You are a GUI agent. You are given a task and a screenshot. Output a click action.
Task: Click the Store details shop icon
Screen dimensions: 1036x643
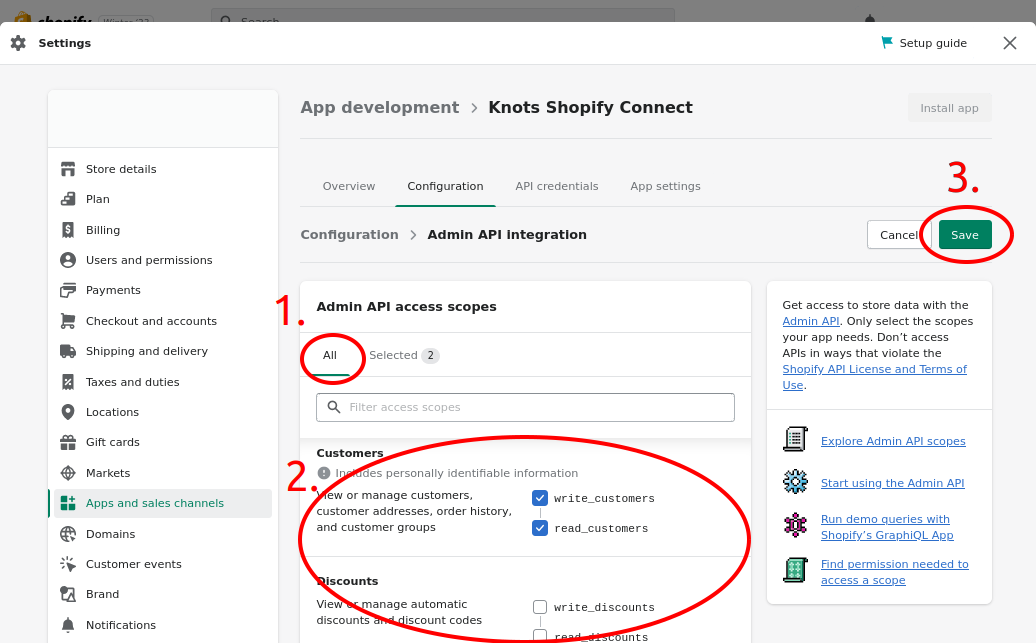(x=68, y=169)
